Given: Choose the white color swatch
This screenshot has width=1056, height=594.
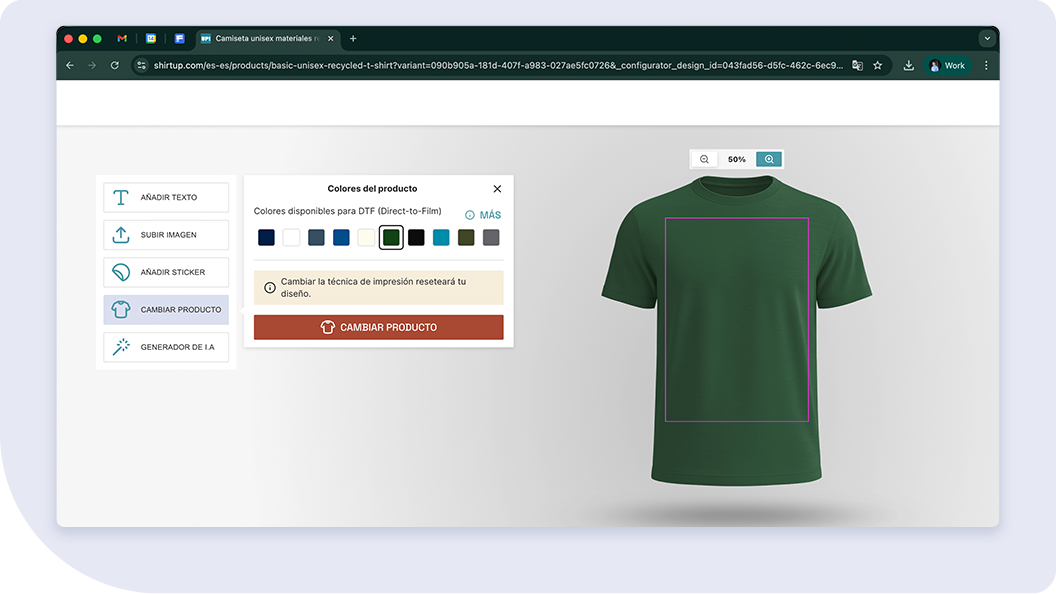Looking at the screenshot, I should [291, 237].
